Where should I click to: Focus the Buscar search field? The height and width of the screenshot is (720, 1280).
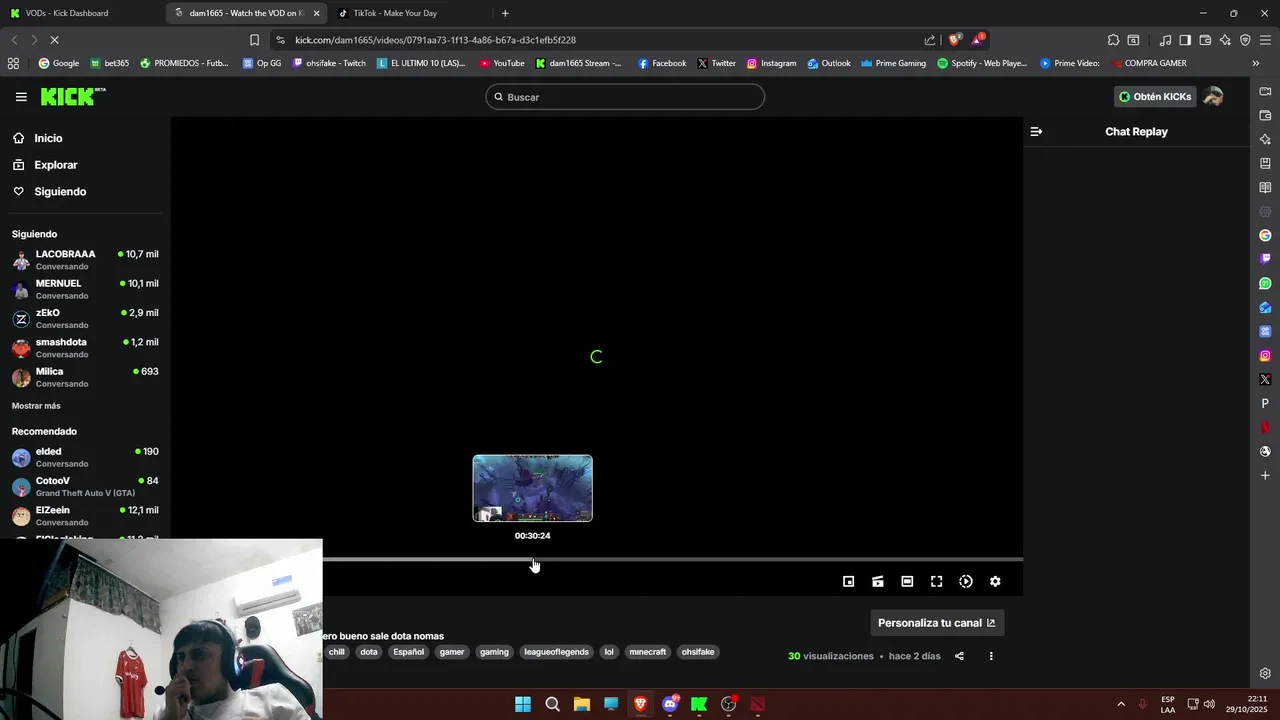pos(625,97)
